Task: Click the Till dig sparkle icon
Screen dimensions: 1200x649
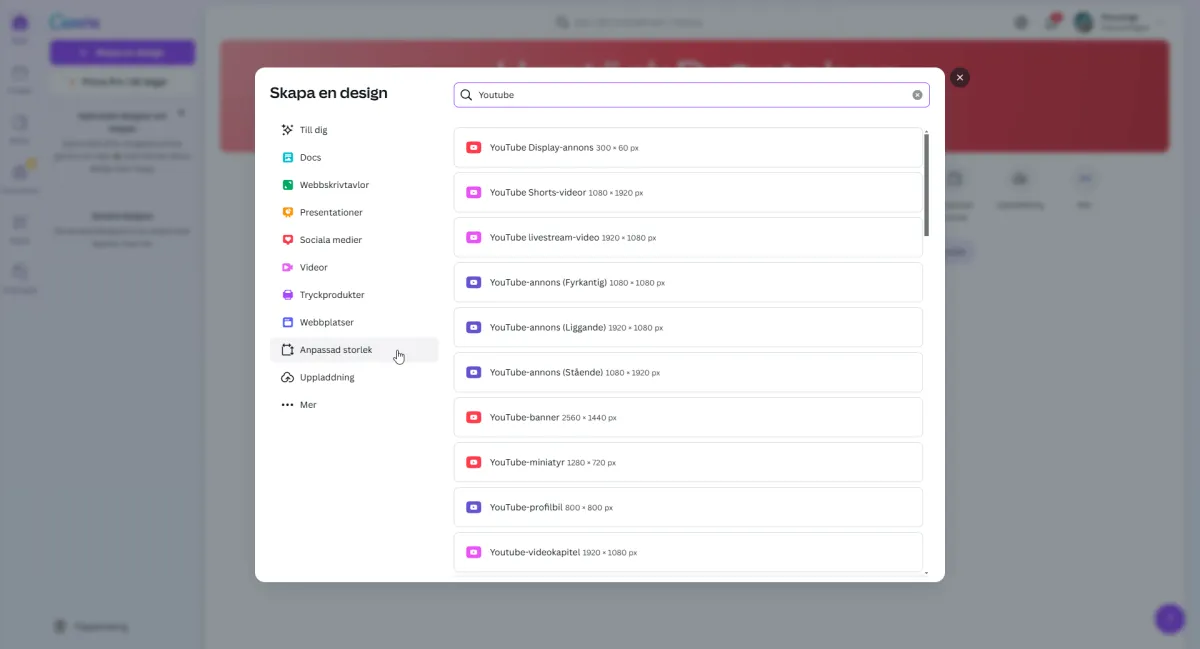Action: 288,130
